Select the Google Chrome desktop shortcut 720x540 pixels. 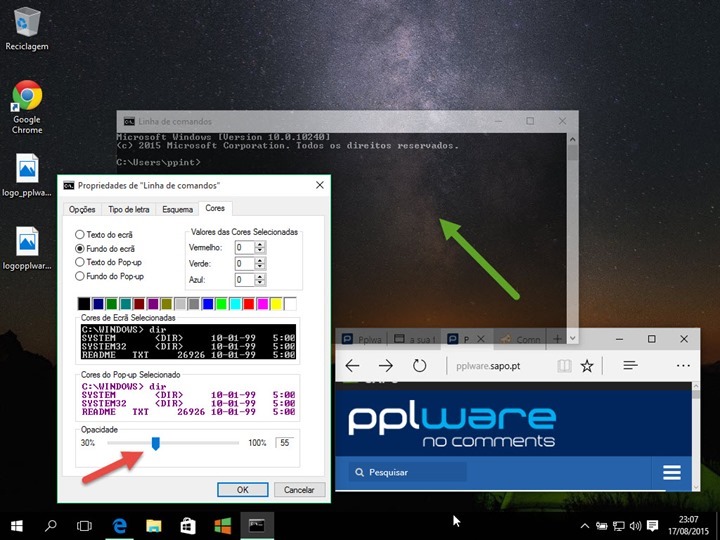27,107
